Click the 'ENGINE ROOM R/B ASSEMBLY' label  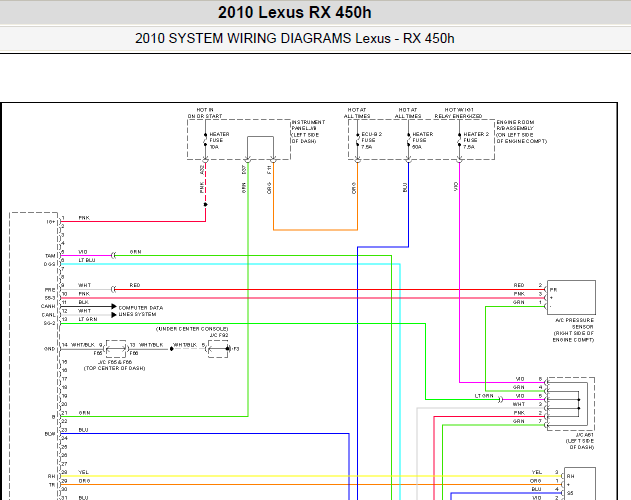click(x=522, y=132)
